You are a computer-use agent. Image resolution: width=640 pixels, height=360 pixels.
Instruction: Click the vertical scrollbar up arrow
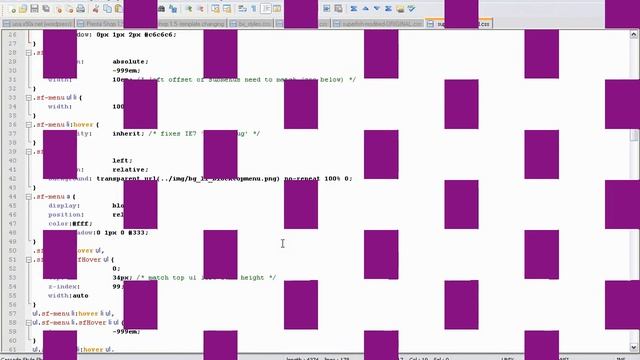(x=633, y=35)
